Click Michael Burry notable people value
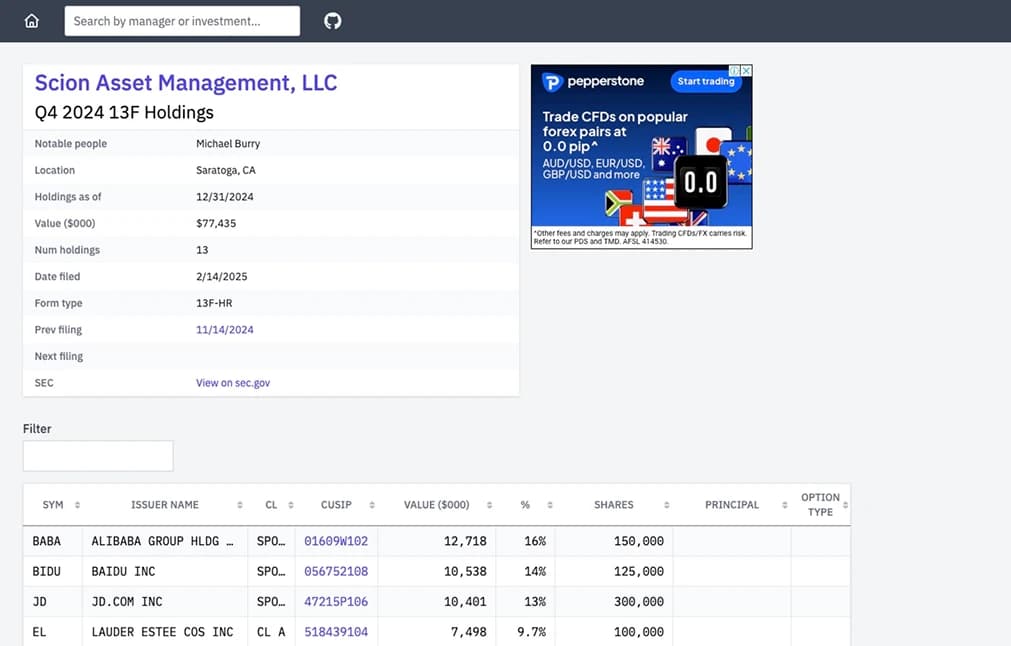Viewport: 1011px width, 646px height. tap(228, 144)
